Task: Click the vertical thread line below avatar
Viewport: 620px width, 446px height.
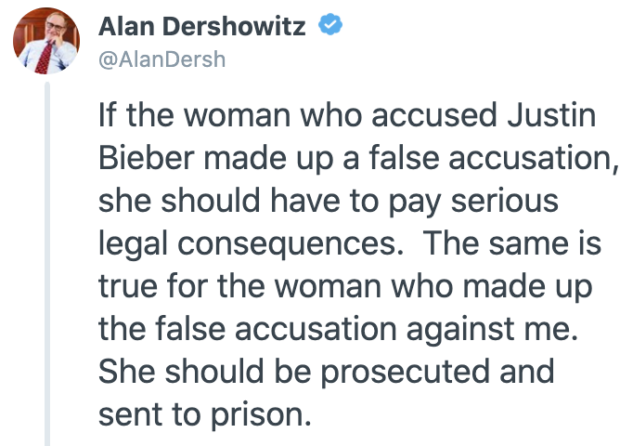Action: pyautogui.click(x=47, y=263)
